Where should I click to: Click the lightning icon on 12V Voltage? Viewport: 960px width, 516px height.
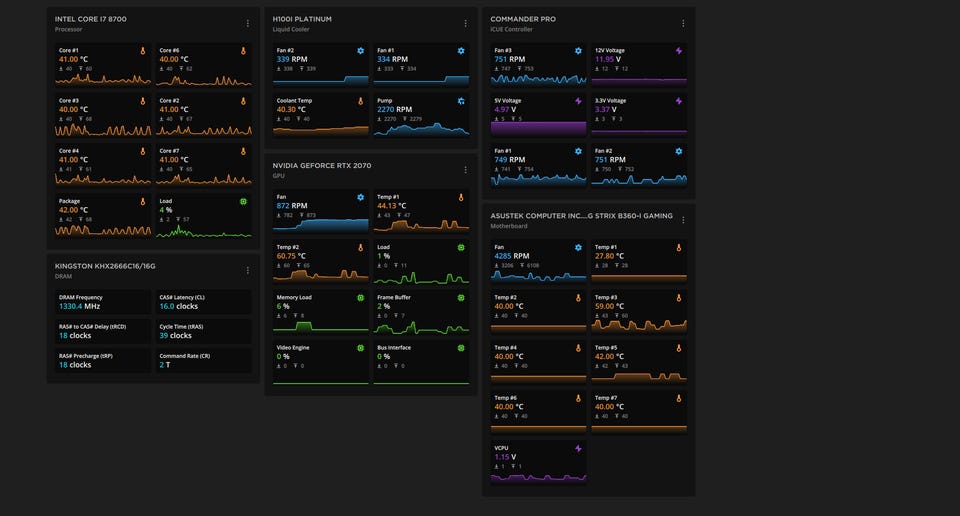pyautogui.click(x=678, y=51)
